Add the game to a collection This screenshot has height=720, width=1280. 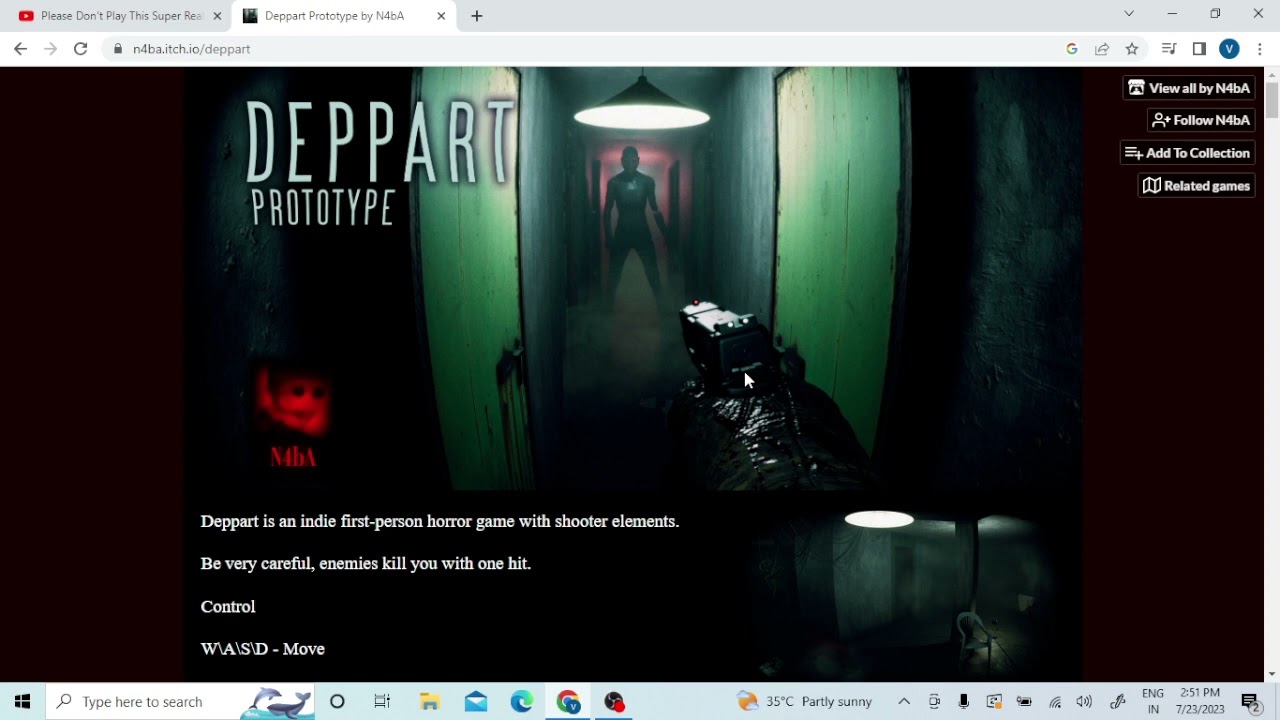[1188, 153]
